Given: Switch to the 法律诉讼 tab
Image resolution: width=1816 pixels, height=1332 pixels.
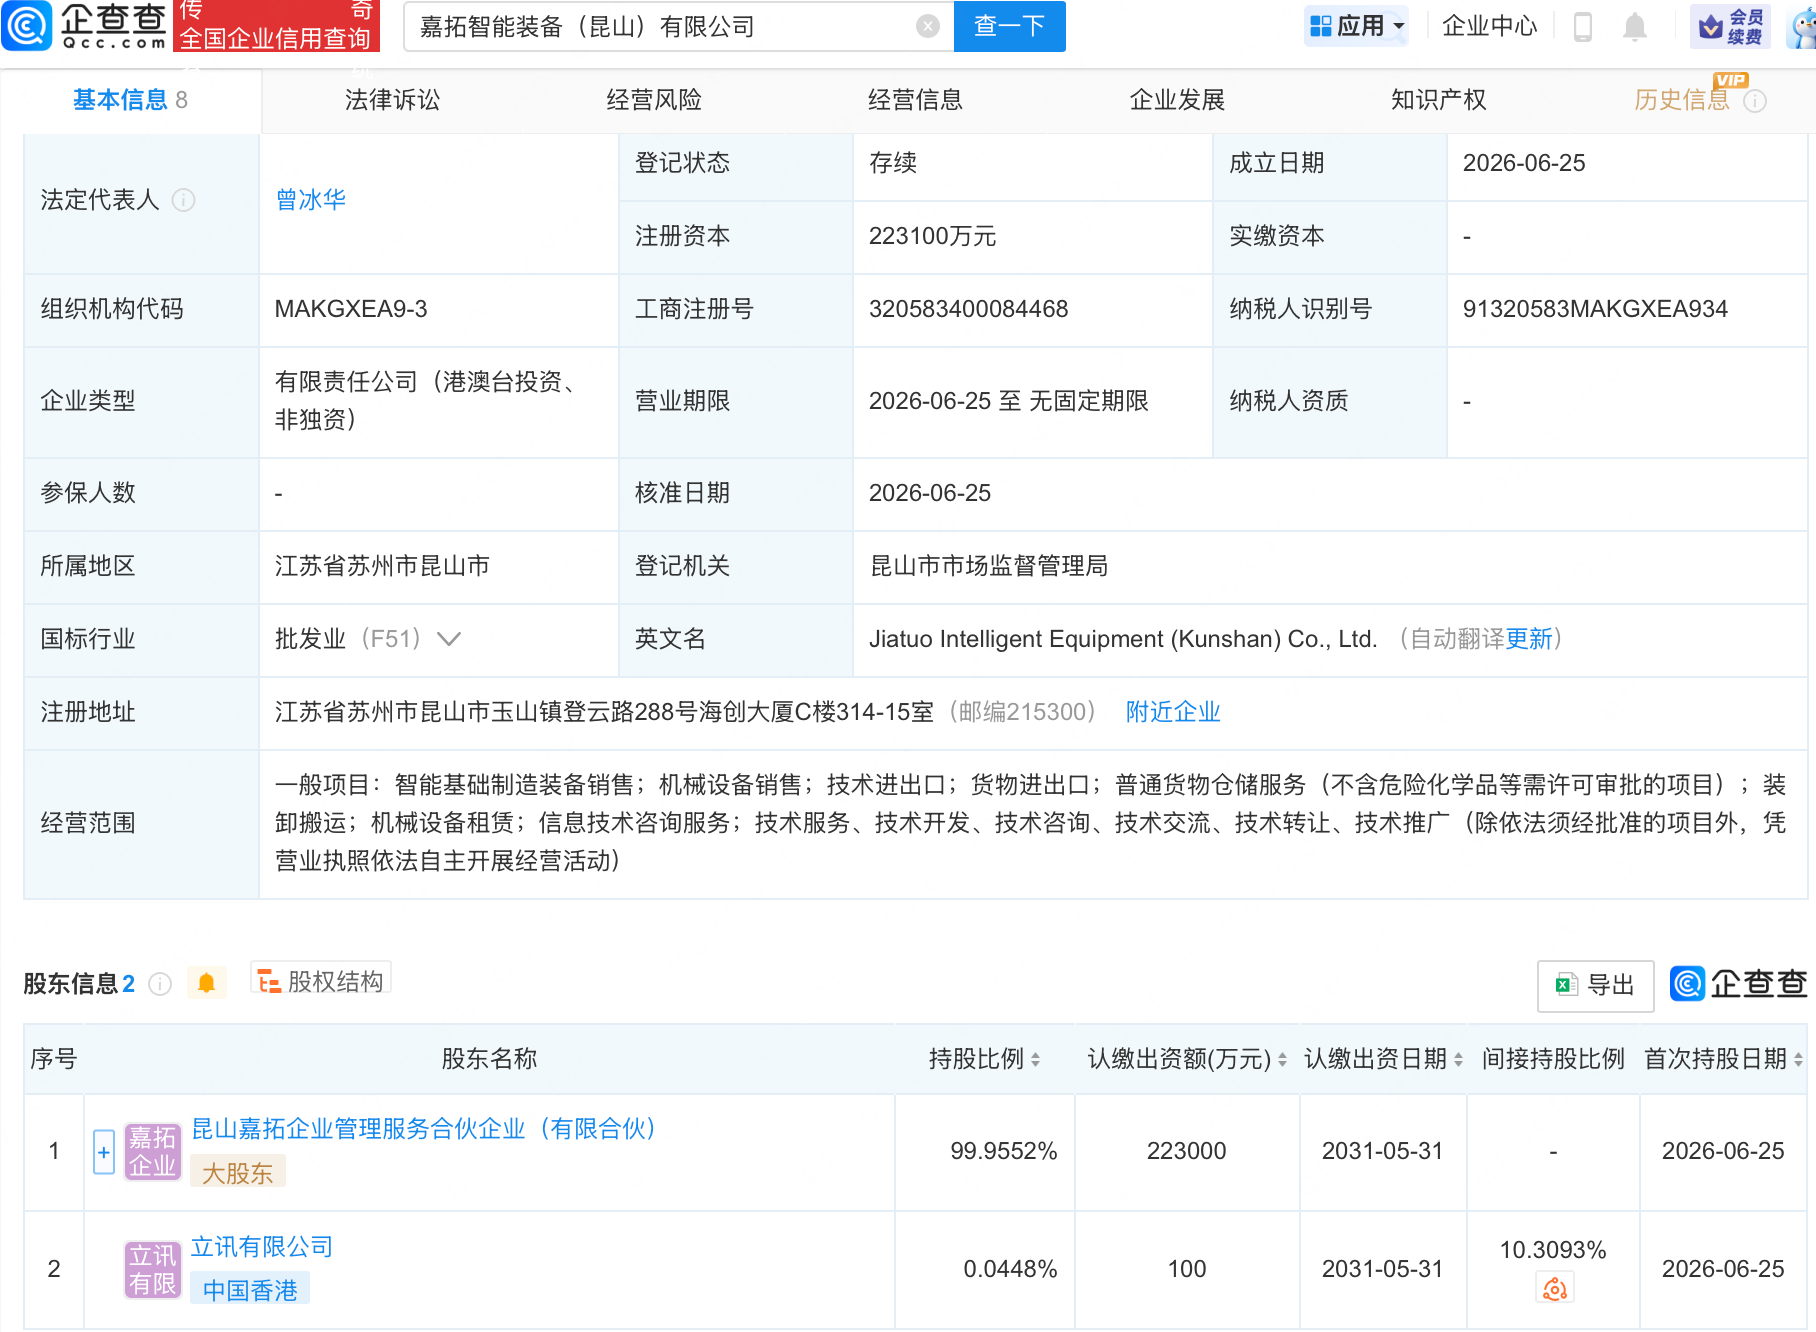Looking at the screenshot, I should (392, 100).
